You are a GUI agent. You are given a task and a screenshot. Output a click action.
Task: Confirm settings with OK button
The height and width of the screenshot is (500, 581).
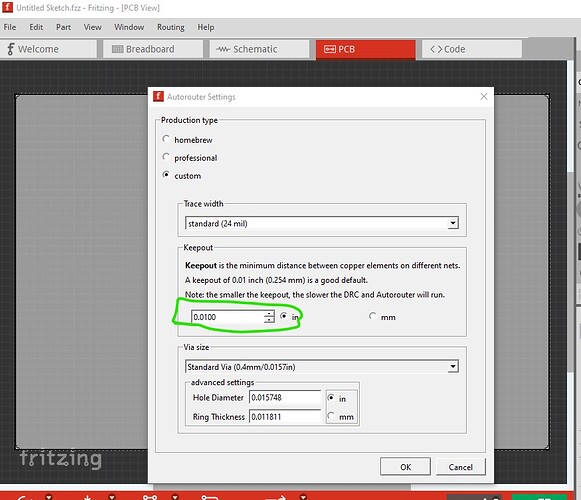coord(405,467)
